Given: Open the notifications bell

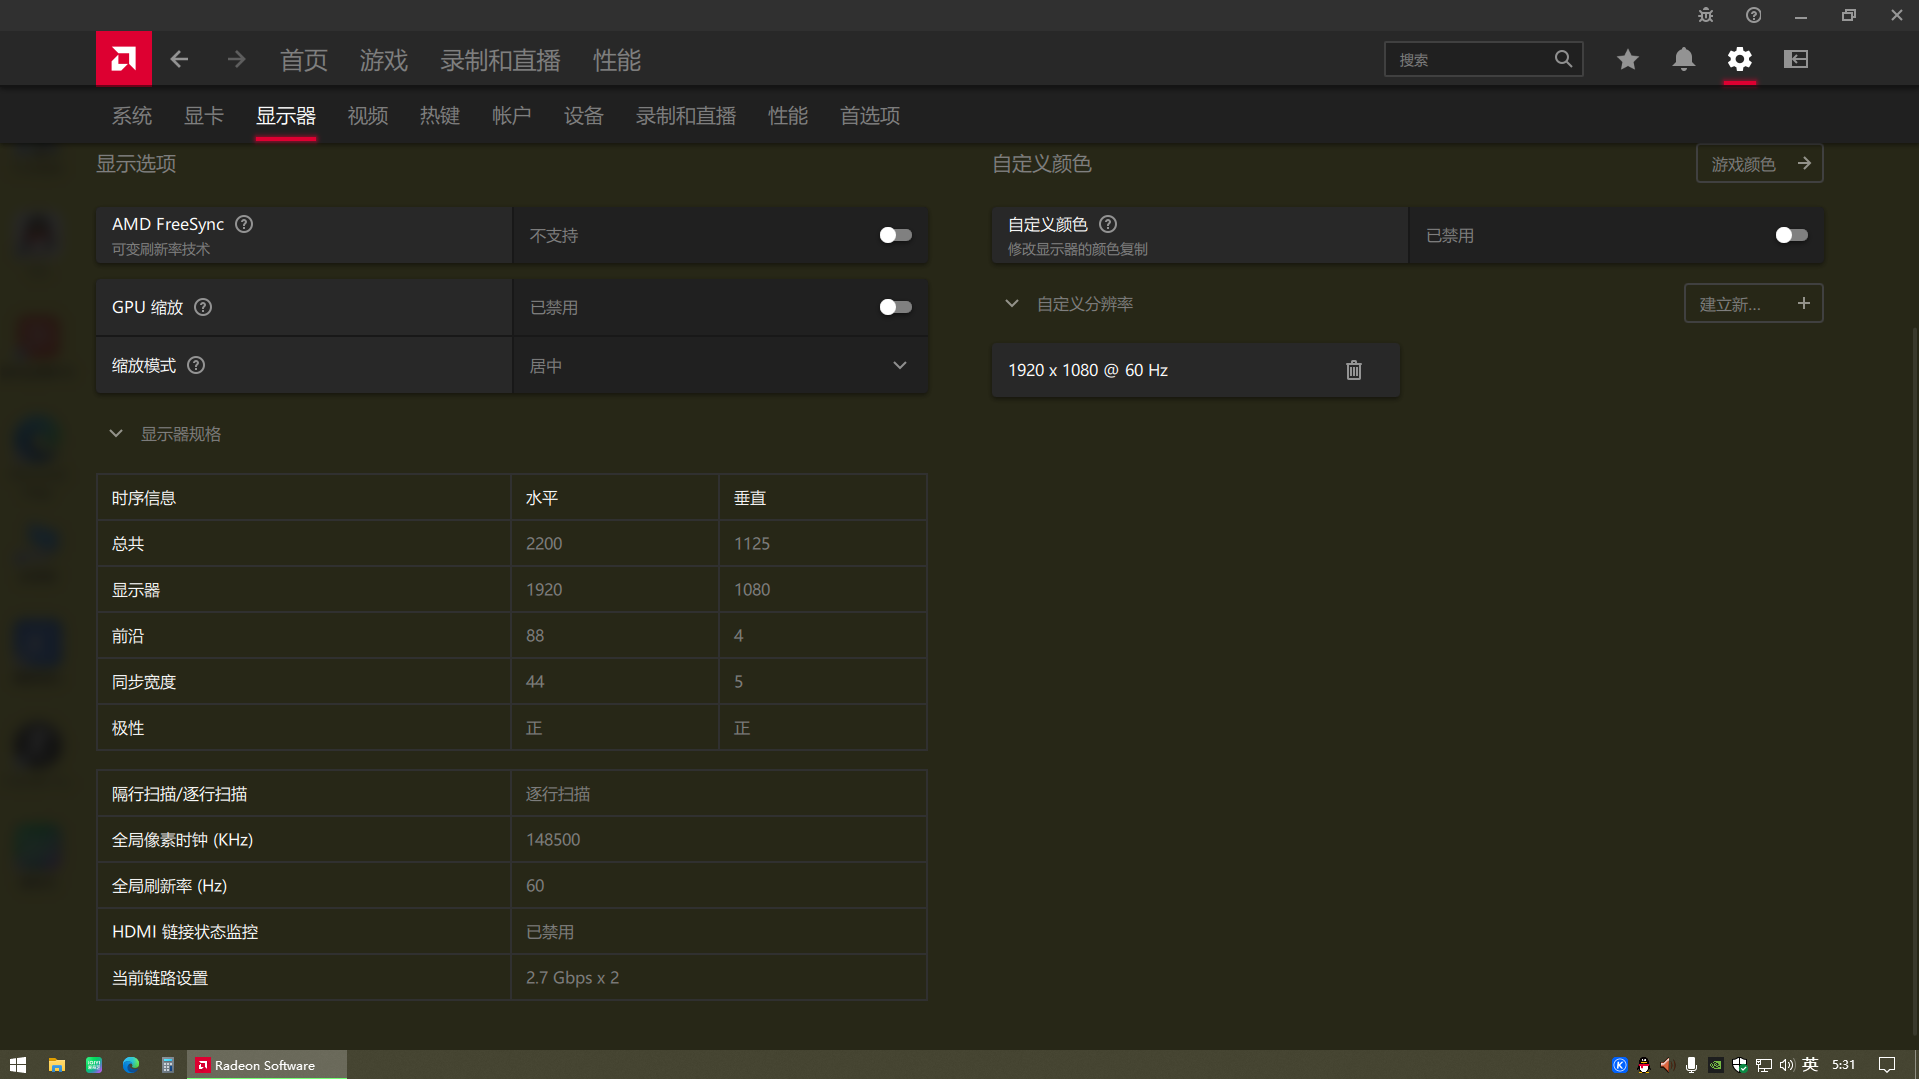Looking at the screenshot, I should 1683,59.
